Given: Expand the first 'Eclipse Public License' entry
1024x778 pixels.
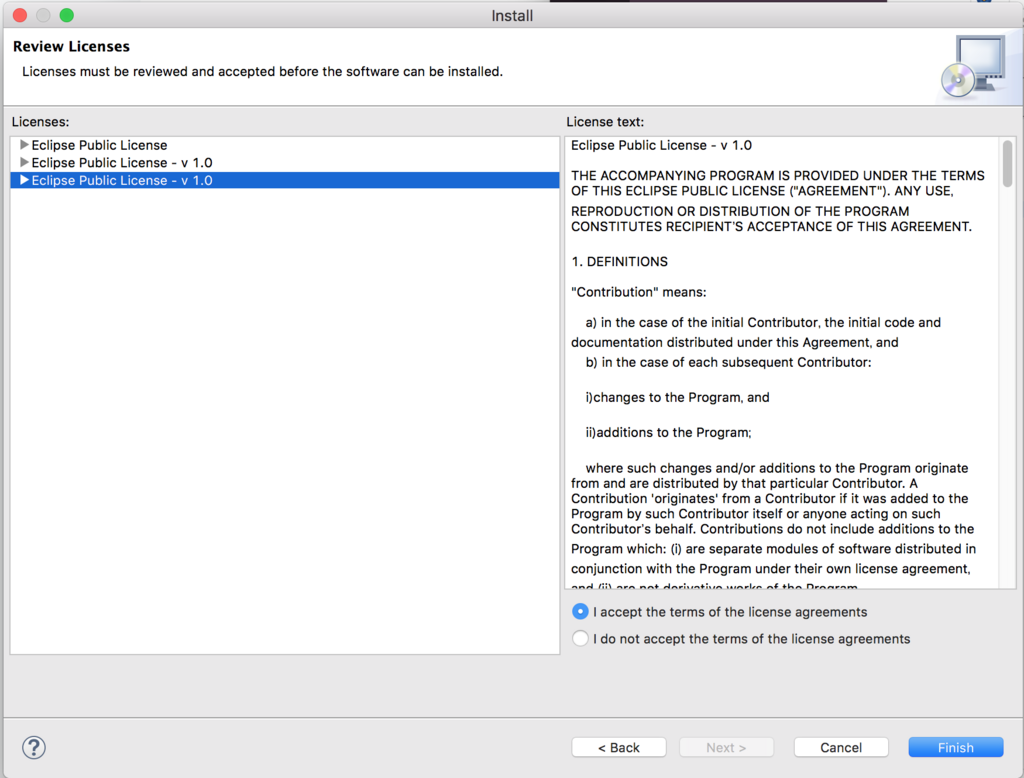Looking at the screenshot, I should pos(24,144).
